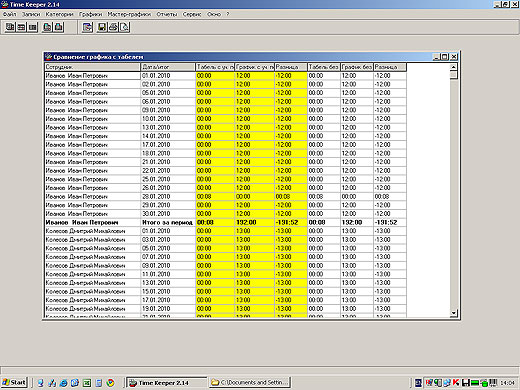Image resolution: width=520 pixels, height=390 pixels.
Task: Click the Time Keeper 2.14 taskbar button
Action: tap(167, 383)
